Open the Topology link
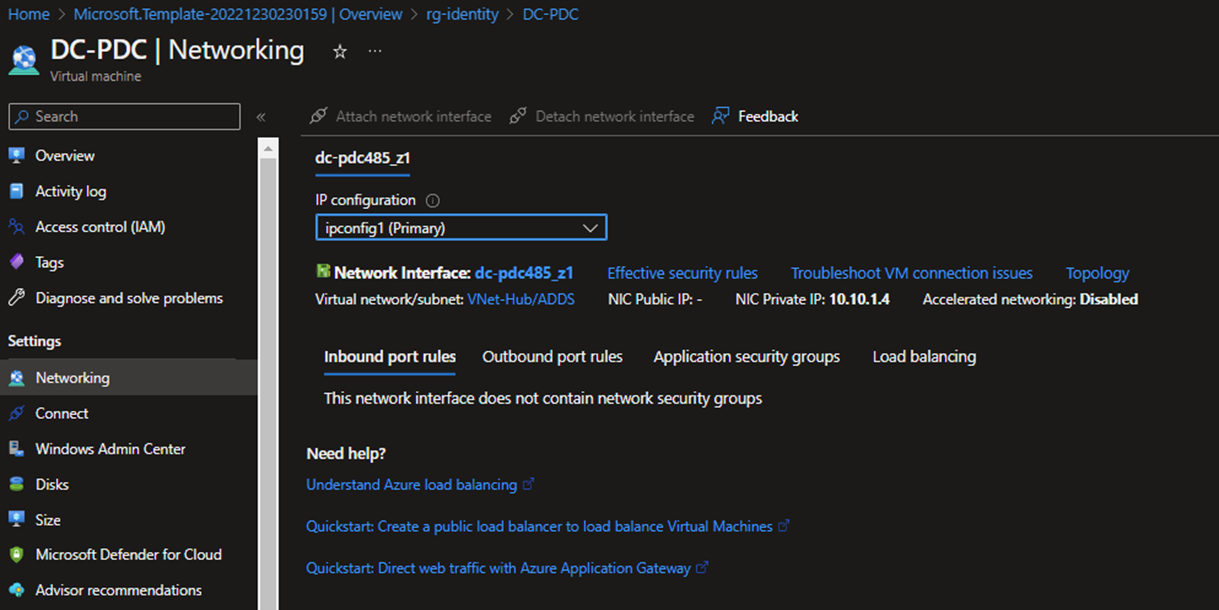This screenshot has width=1219, height=610. coord(1097,273)
